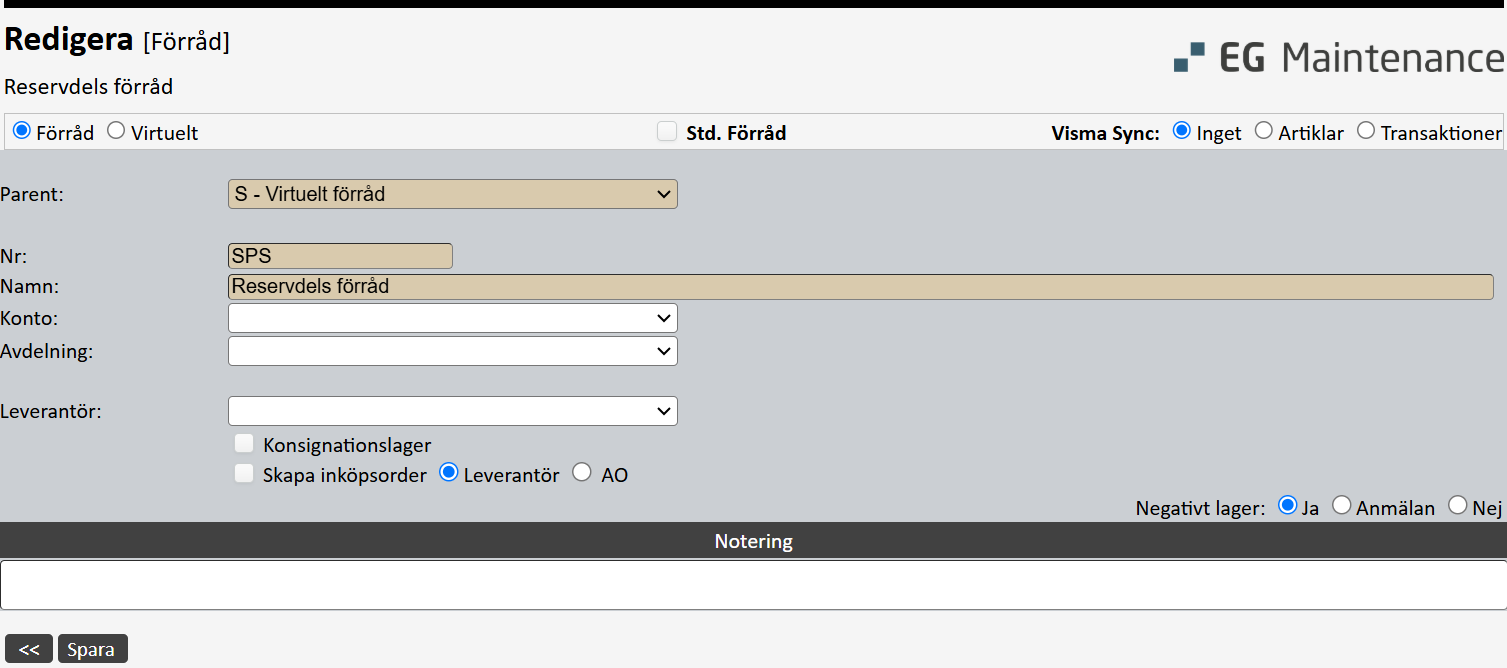Select the Virtuelt radio option
The image size is (1507, 668).
point(116,131)
